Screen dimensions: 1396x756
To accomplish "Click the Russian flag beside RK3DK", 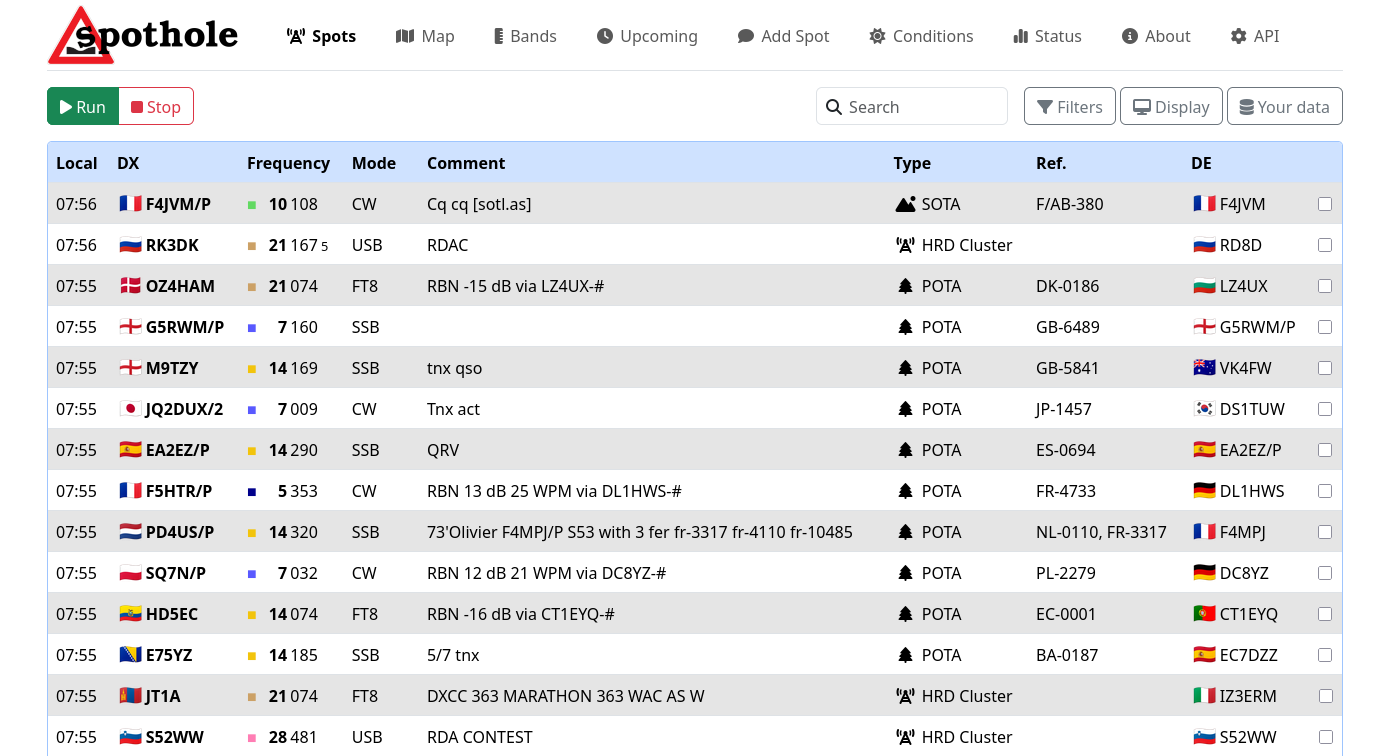I will pyautogui.click(x=130, y=245).
